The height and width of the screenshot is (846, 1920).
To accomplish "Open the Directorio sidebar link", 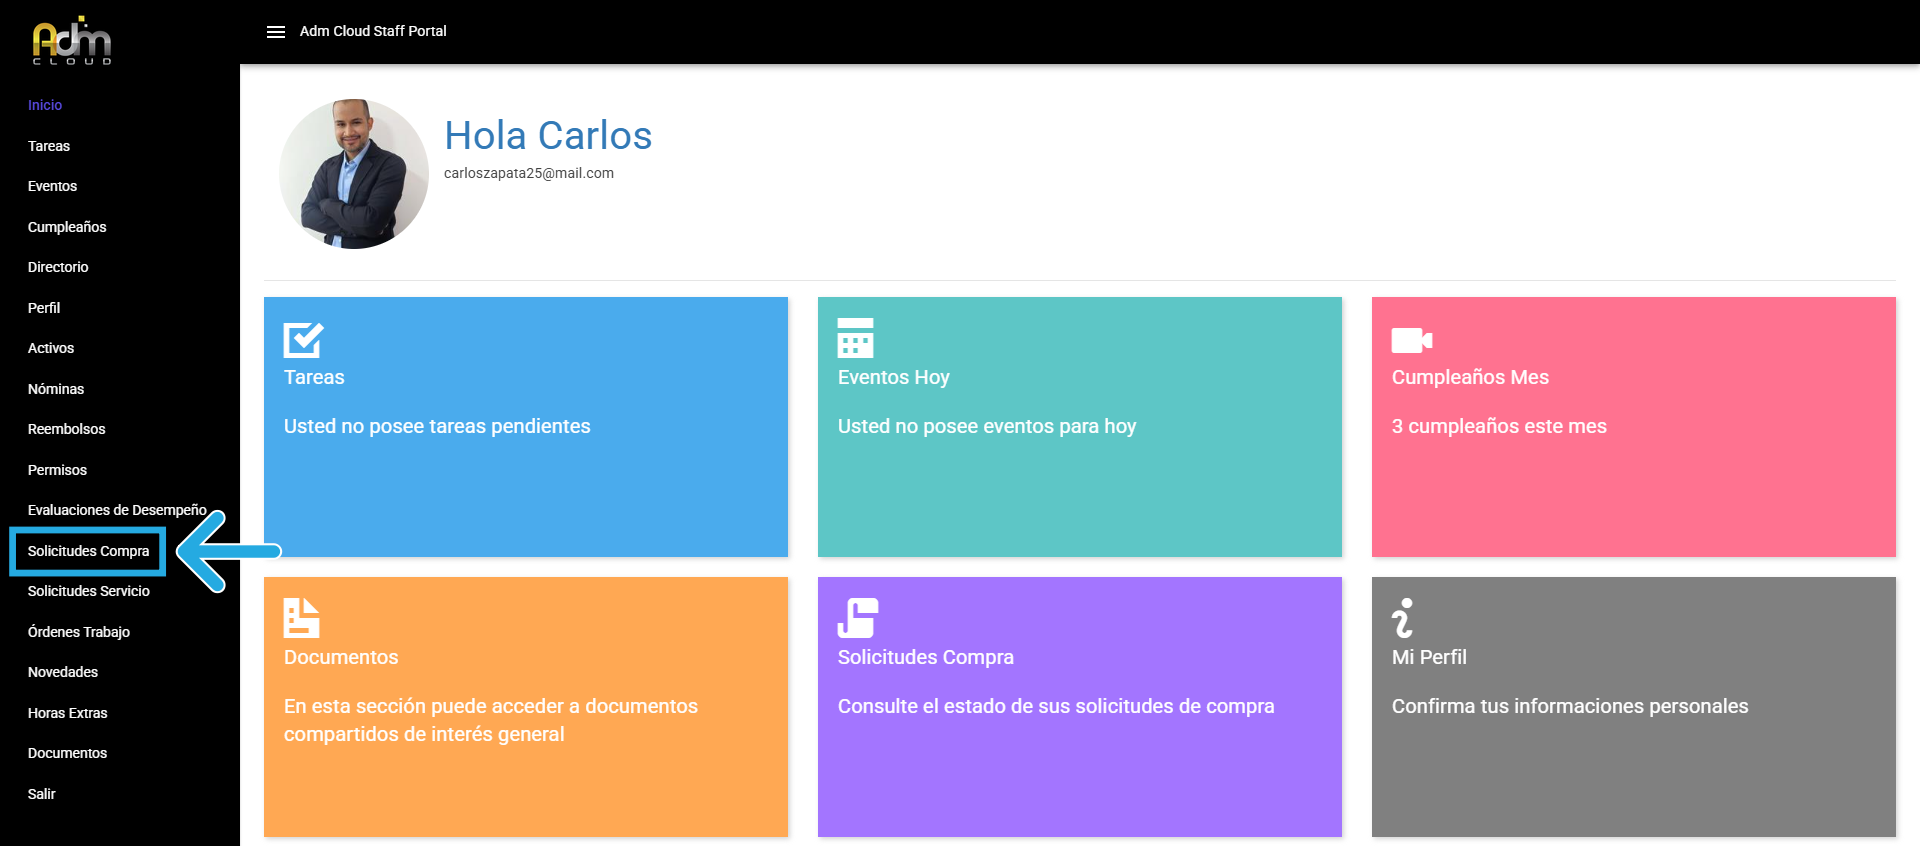I will 58,267.
